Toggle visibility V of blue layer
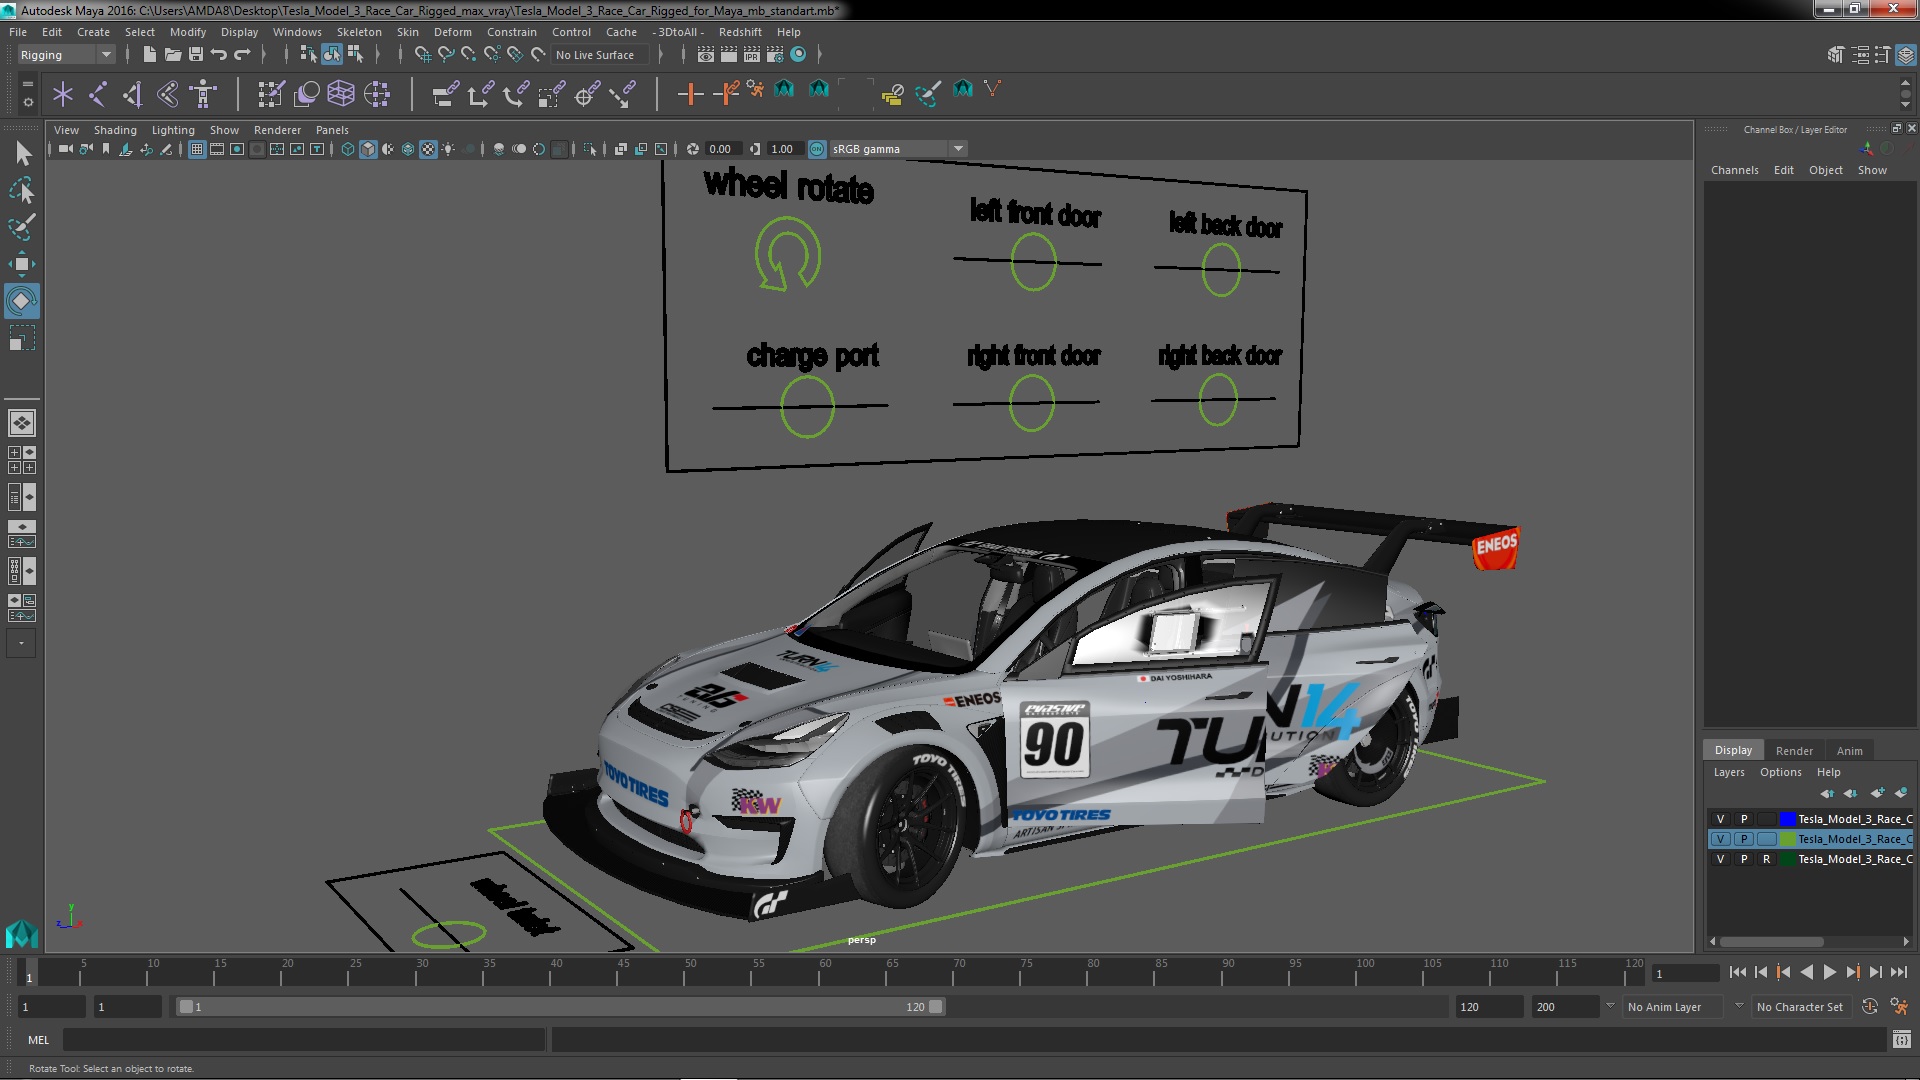This screenshot has height=1080, width=1920. 1720,819
